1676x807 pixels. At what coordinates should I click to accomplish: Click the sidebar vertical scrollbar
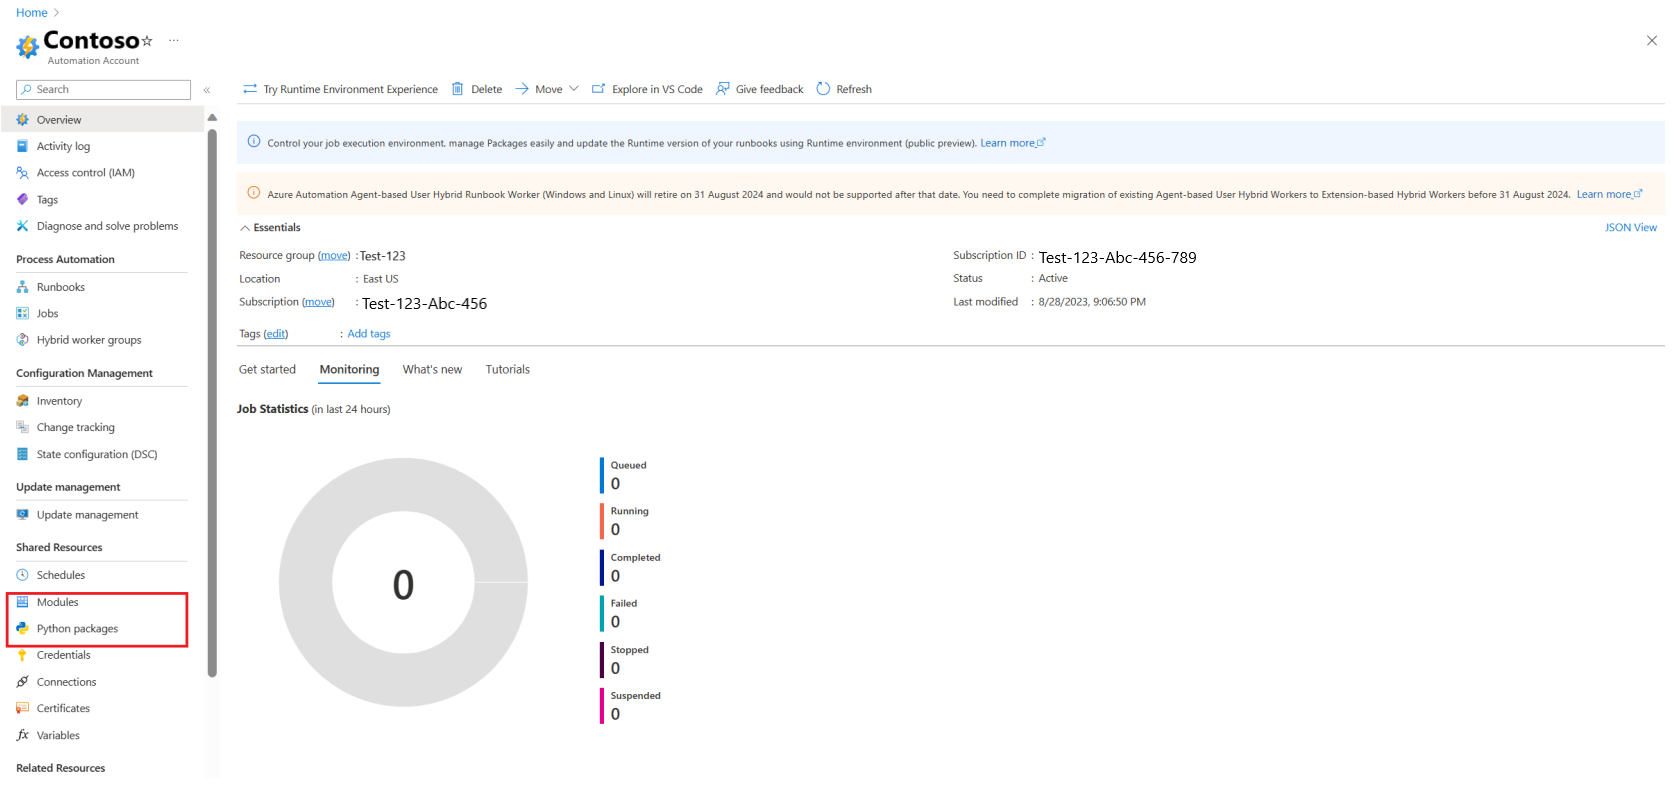(x=212, y=402)
